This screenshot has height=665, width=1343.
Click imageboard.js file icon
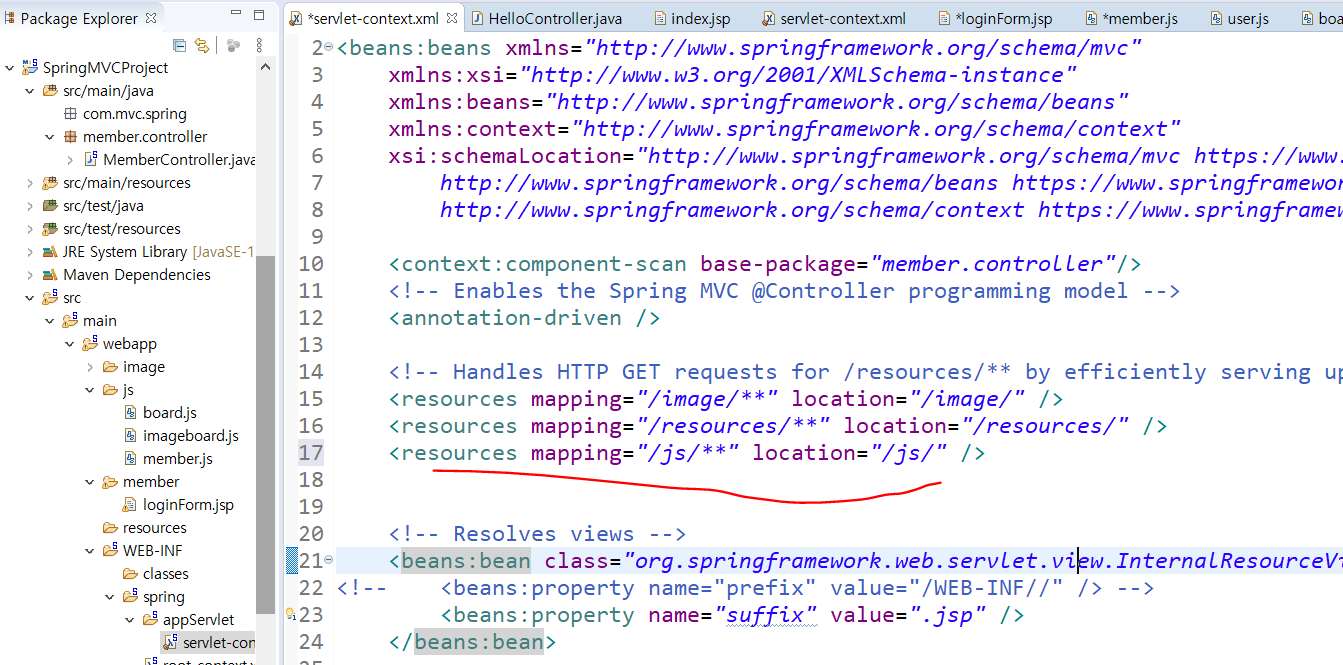point(131,436)
